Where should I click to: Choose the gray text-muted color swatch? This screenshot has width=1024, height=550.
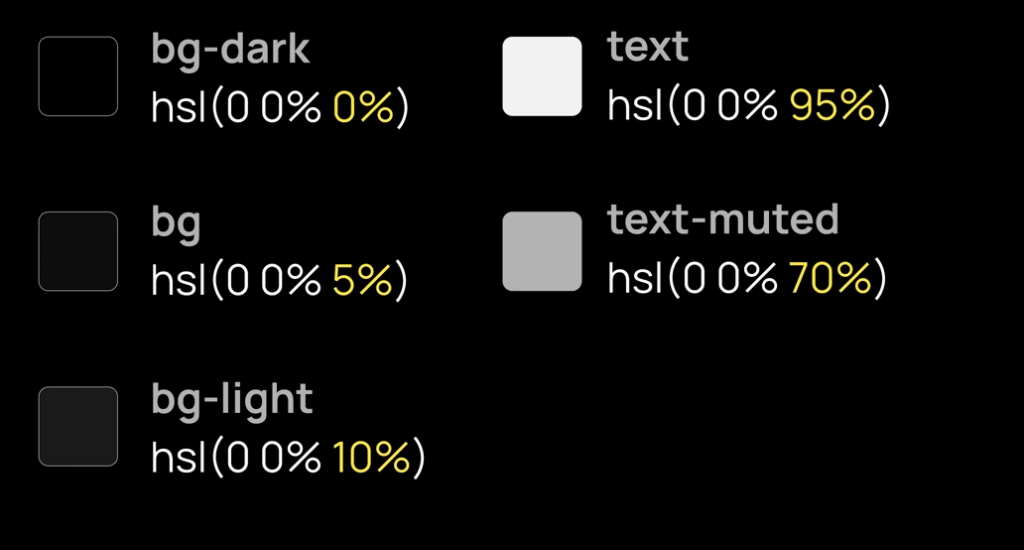coord(542,251)
